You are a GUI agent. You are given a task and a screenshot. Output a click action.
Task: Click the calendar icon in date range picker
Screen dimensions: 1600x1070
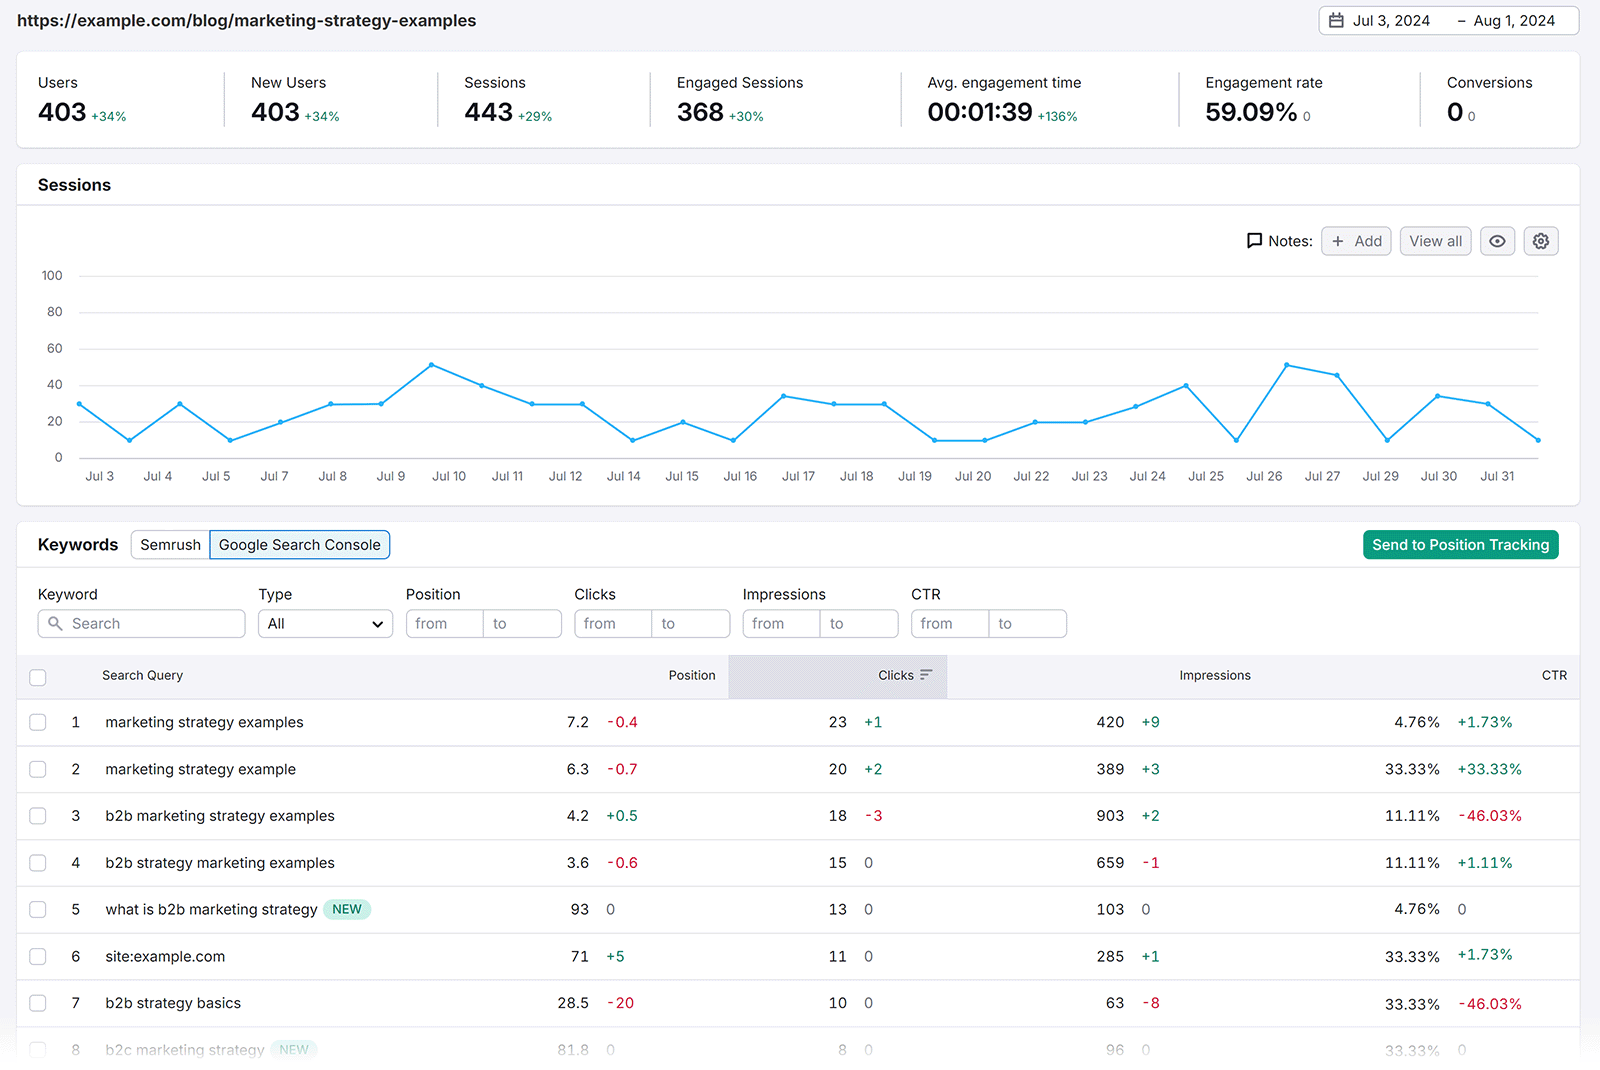click(1335, 20)
